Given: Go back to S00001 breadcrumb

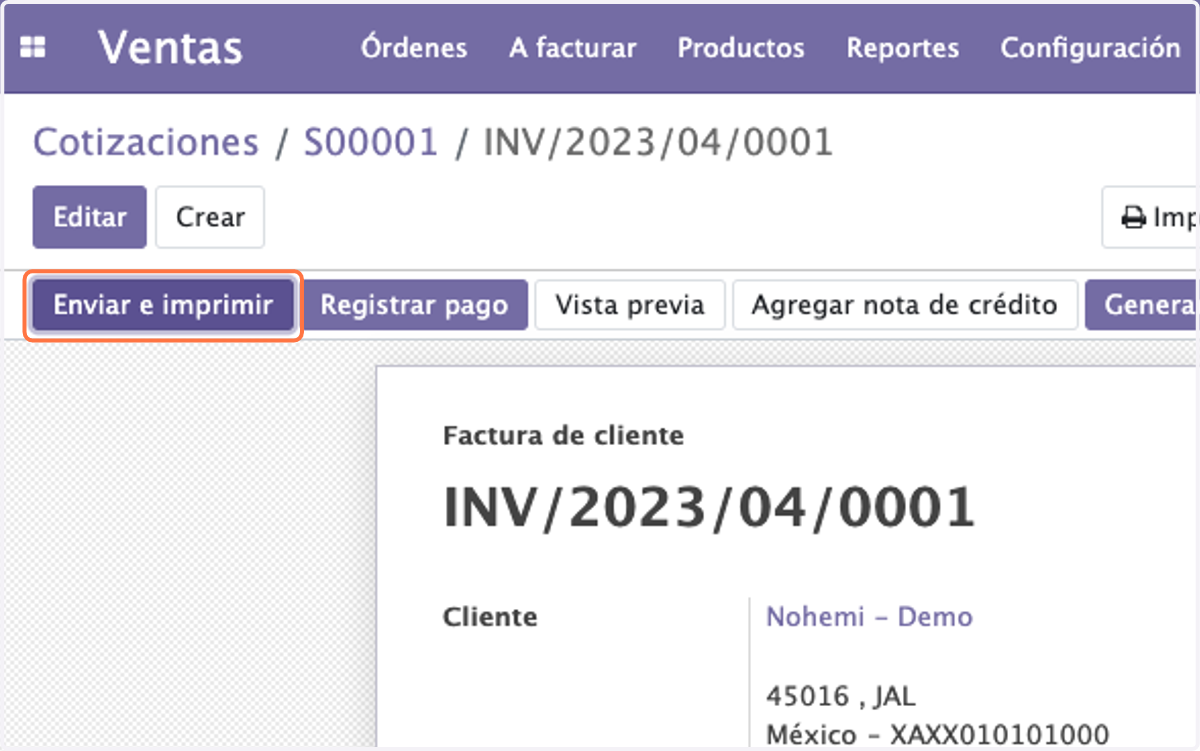Looking at the screenshot, I should [x=371, y=143].
